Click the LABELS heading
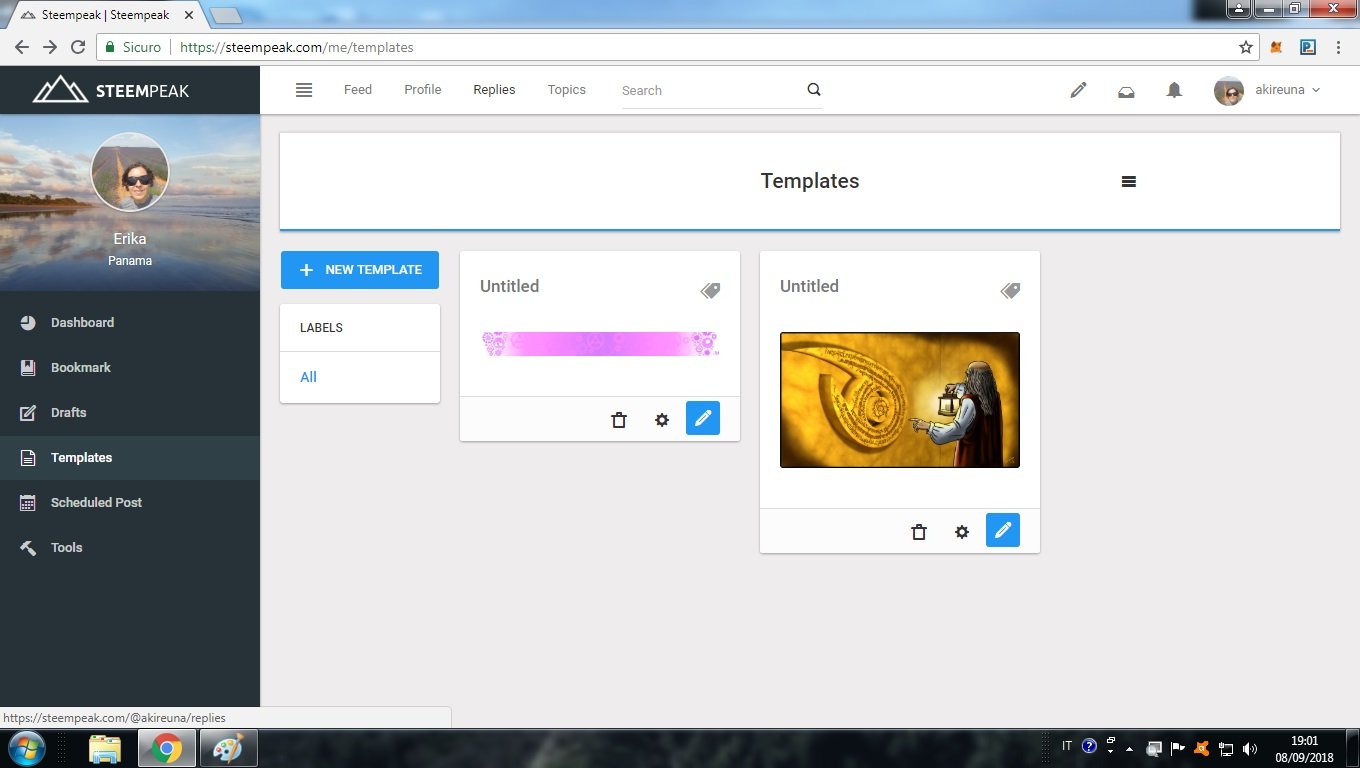 [321, 328]
